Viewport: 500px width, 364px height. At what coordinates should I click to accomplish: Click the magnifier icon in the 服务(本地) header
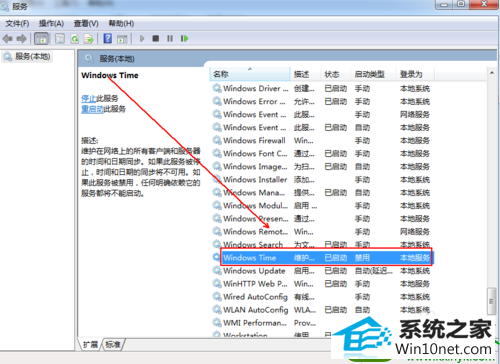pos(89,59)
